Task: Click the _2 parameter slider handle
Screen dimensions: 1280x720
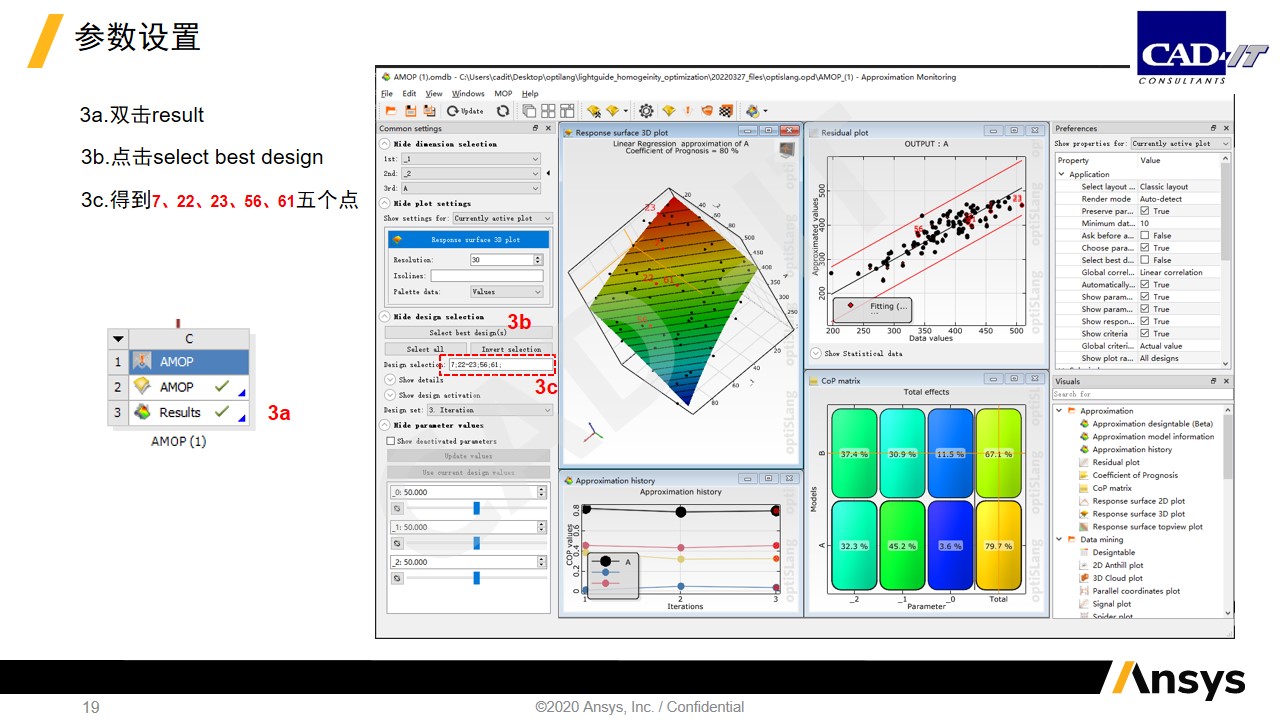Action: pyautogui.click(x=477, y=578)
